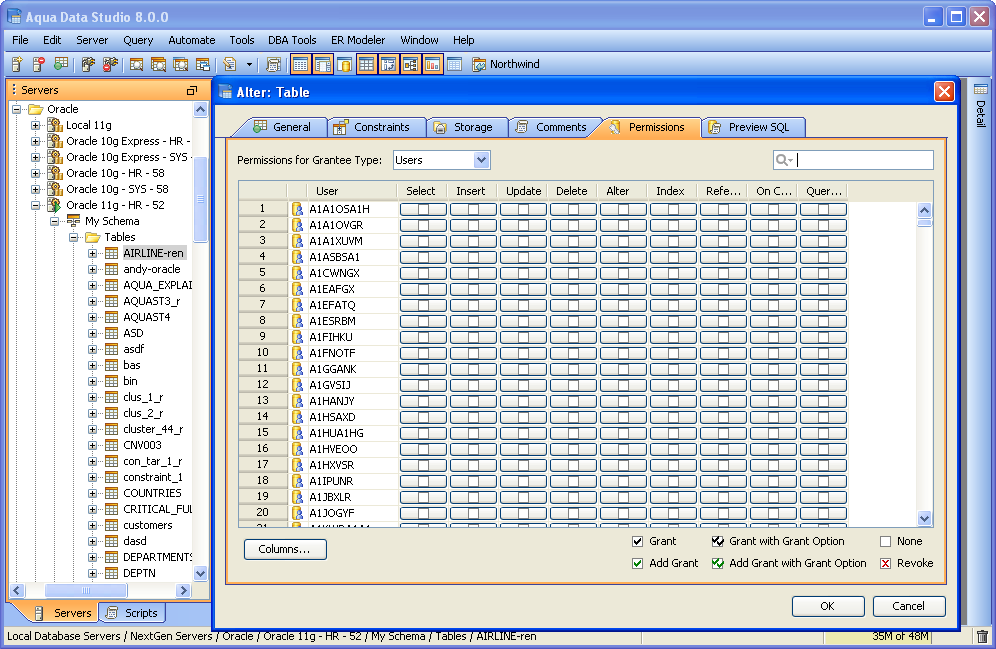Toggle the Revoke legend checkbox
The height and width of the screenshot is (649, 996).
click(885, 563)
